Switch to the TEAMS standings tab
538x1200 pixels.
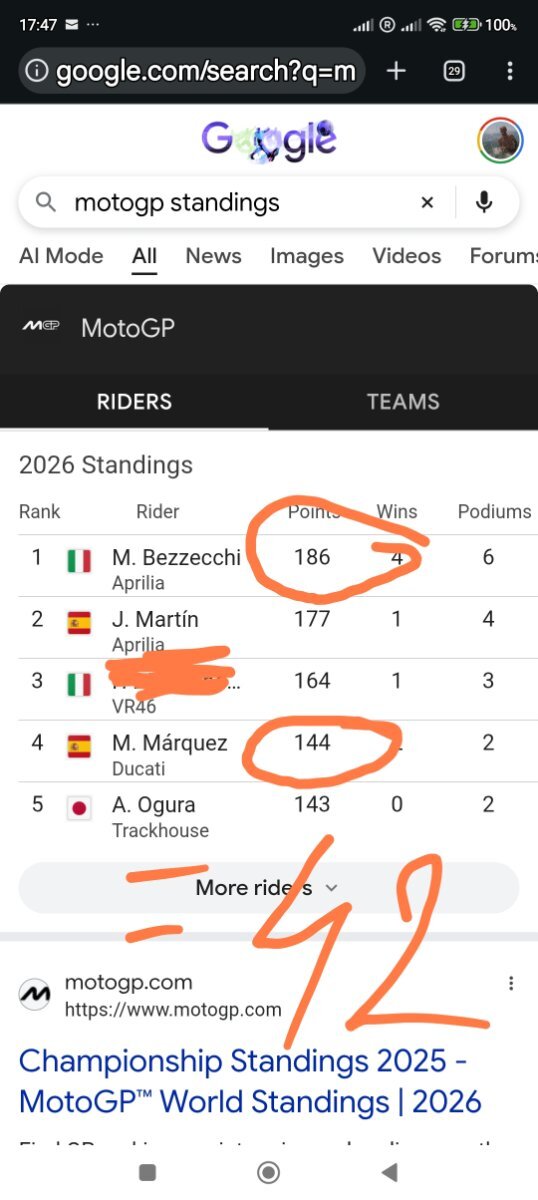point(403,402)
